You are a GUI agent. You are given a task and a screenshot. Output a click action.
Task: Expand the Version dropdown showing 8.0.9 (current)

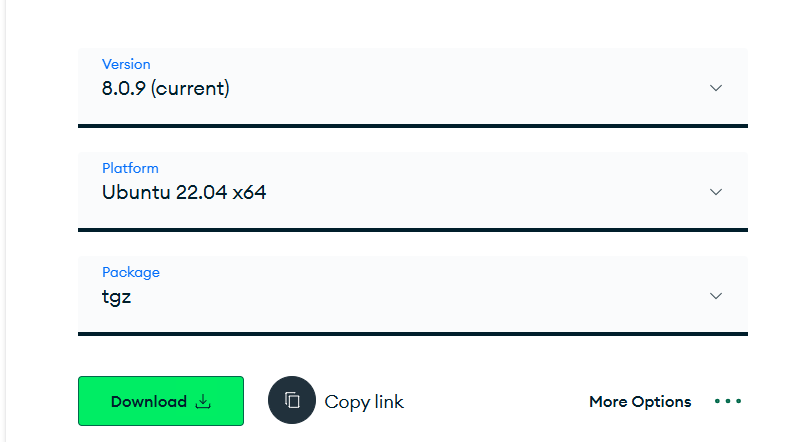click(x=413, y=88)
